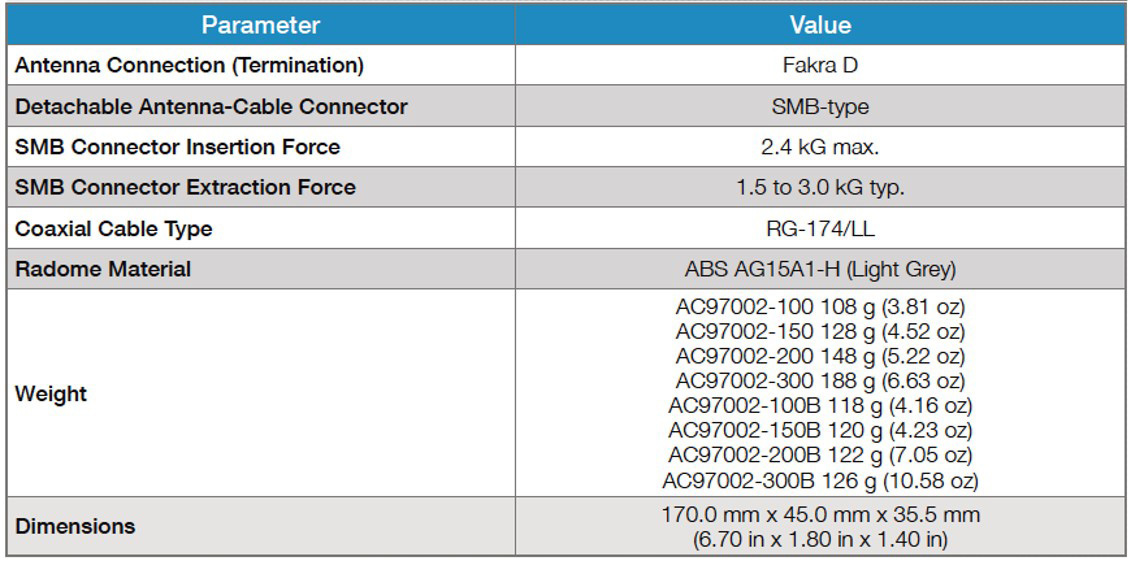Select the Dimensions row label
This screenshot has height=561, width=1130.
(x=75, y=526)
